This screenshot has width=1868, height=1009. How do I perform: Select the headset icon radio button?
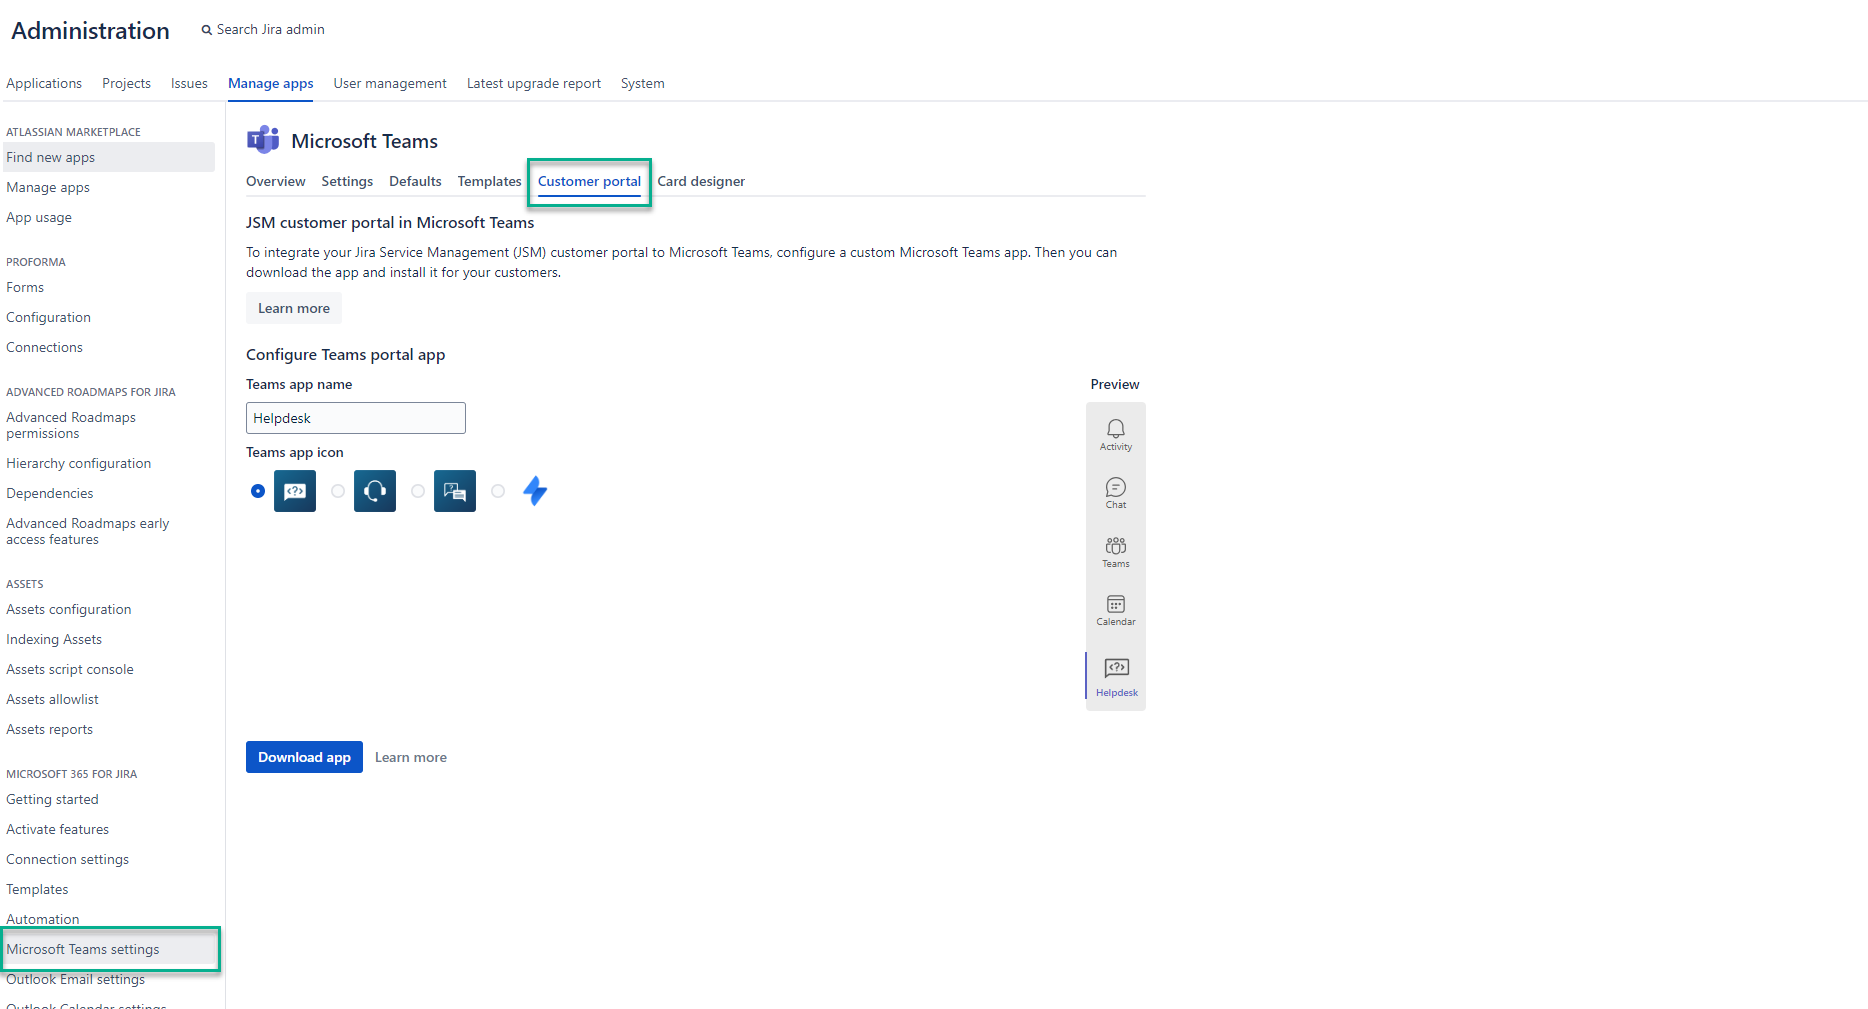tap(338, 491)
